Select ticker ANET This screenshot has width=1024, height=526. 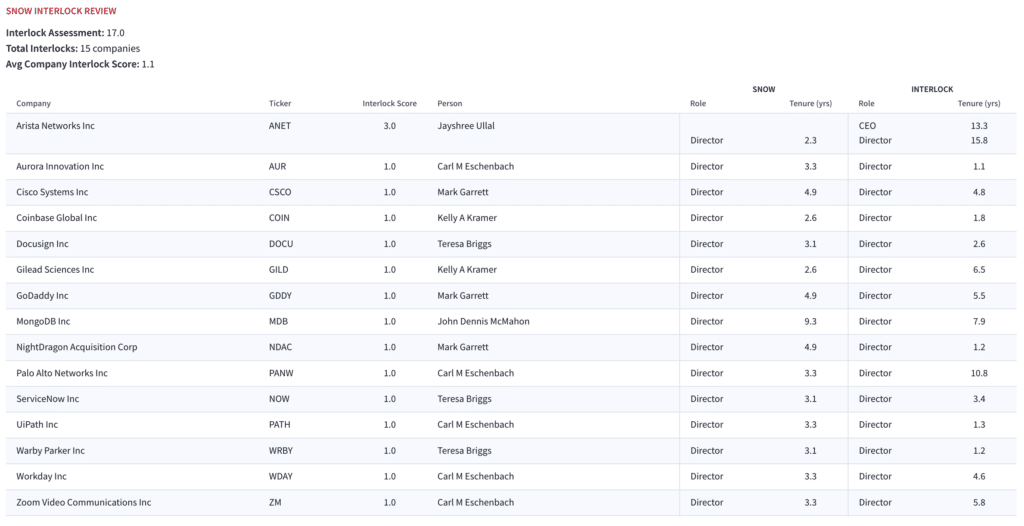tap(280, 125)
